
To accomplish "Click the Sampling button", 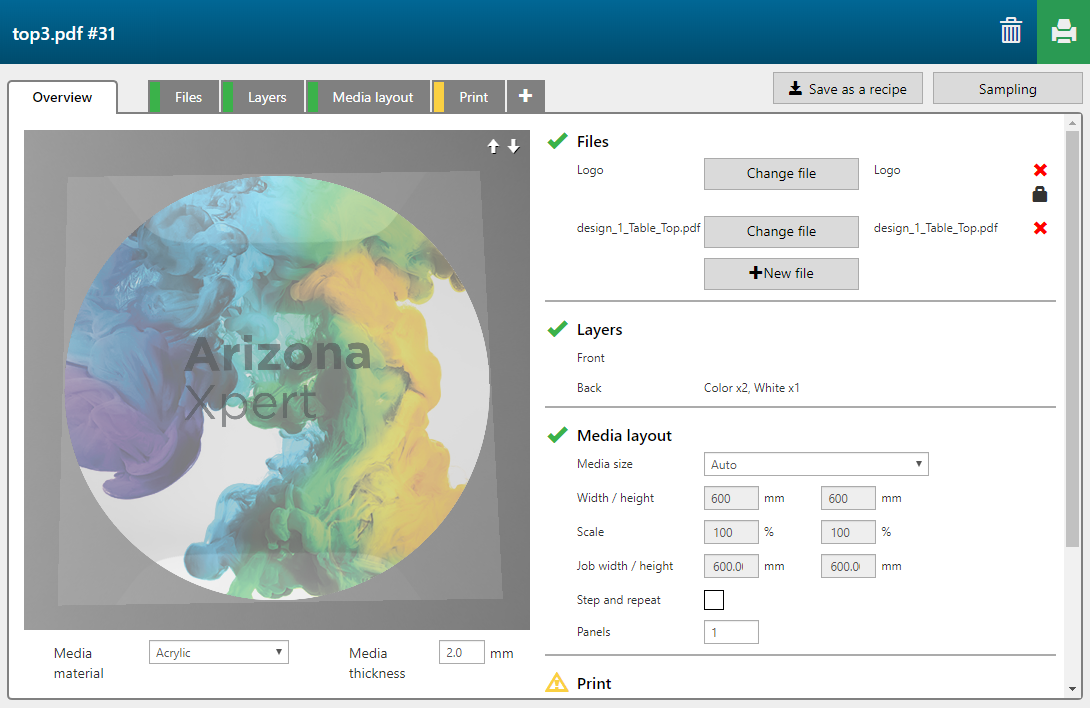I will (1007, 88).
